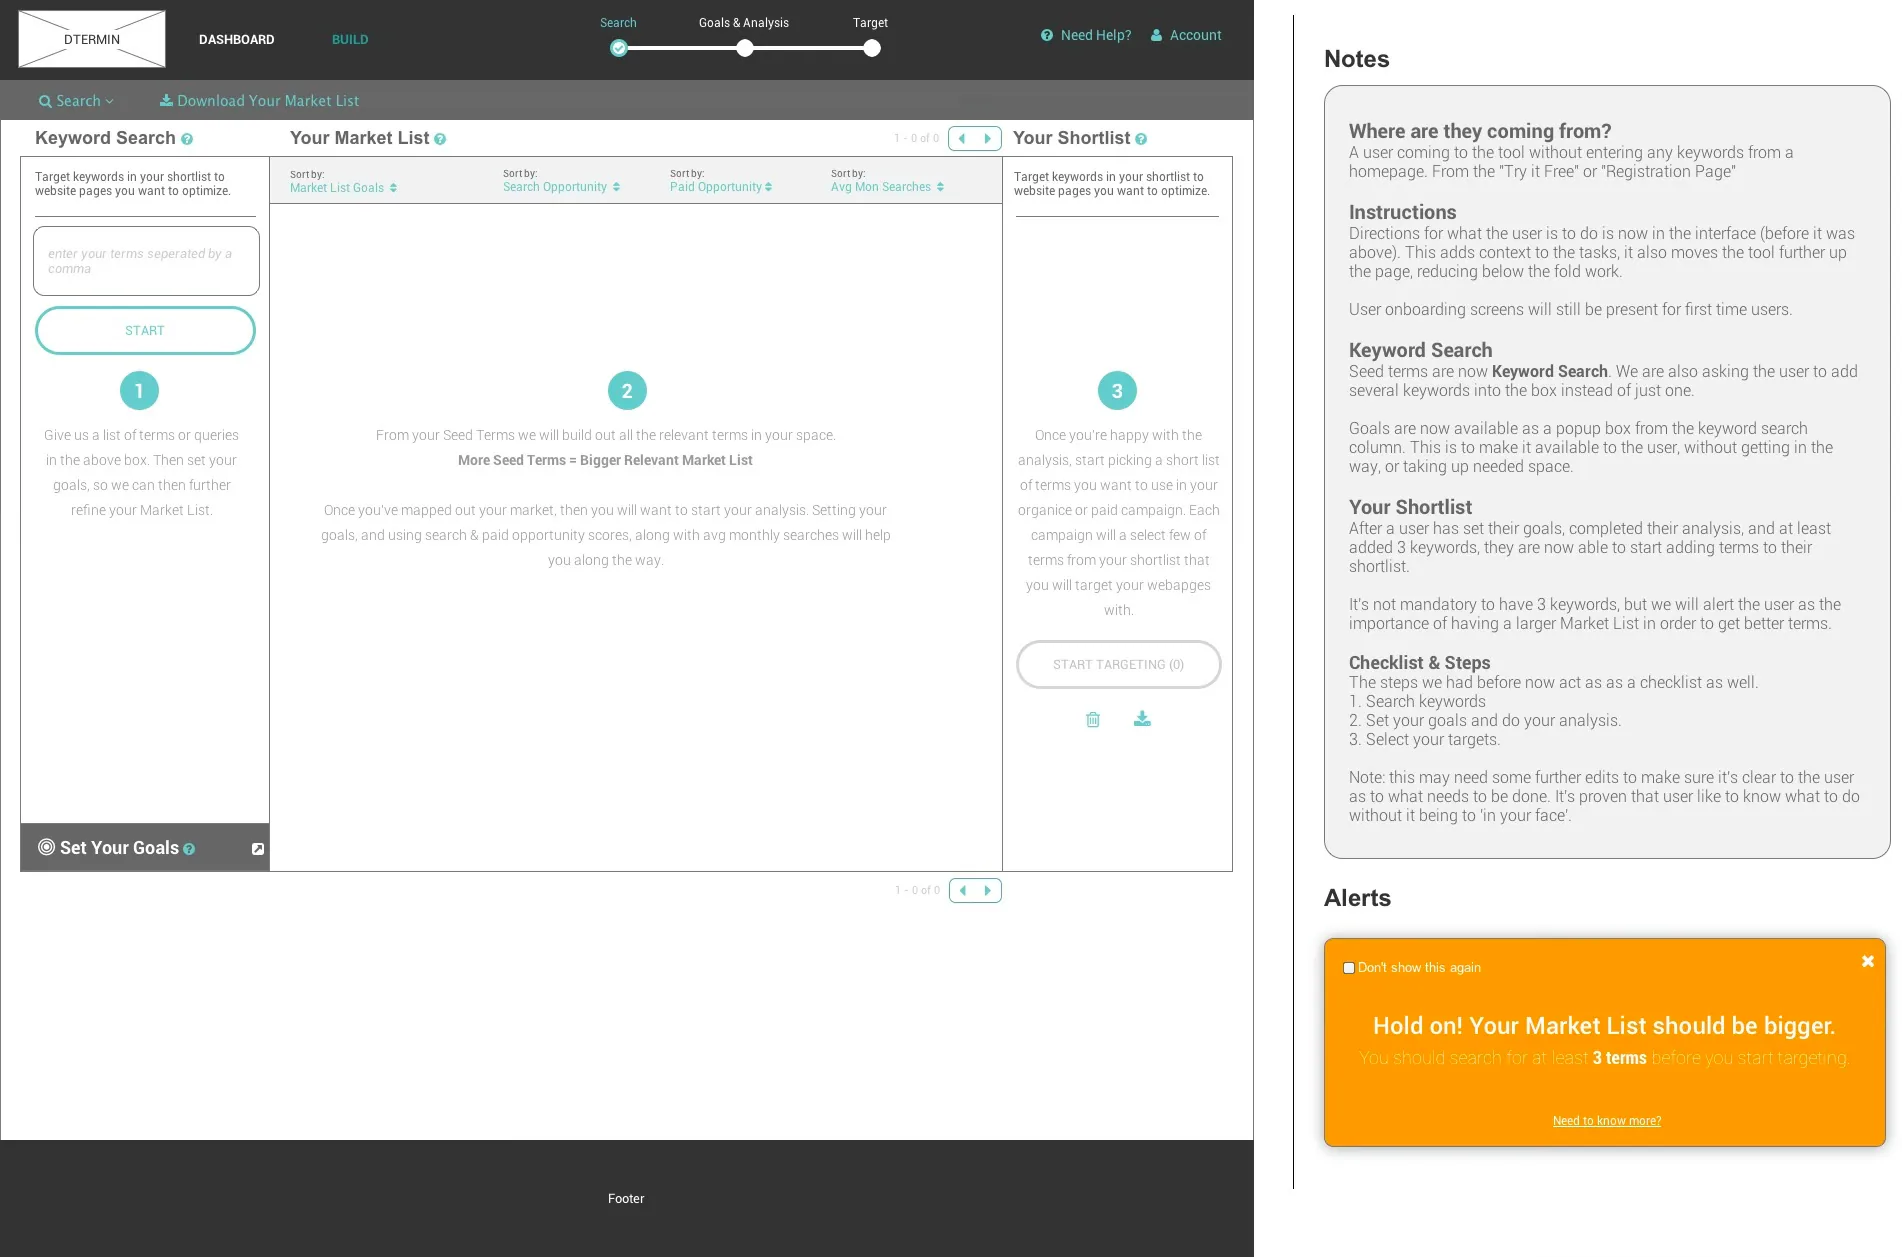This screenshot has width=1902, height=1257.
Task: Sort by Market List Goals
Action: click(343, 187)
